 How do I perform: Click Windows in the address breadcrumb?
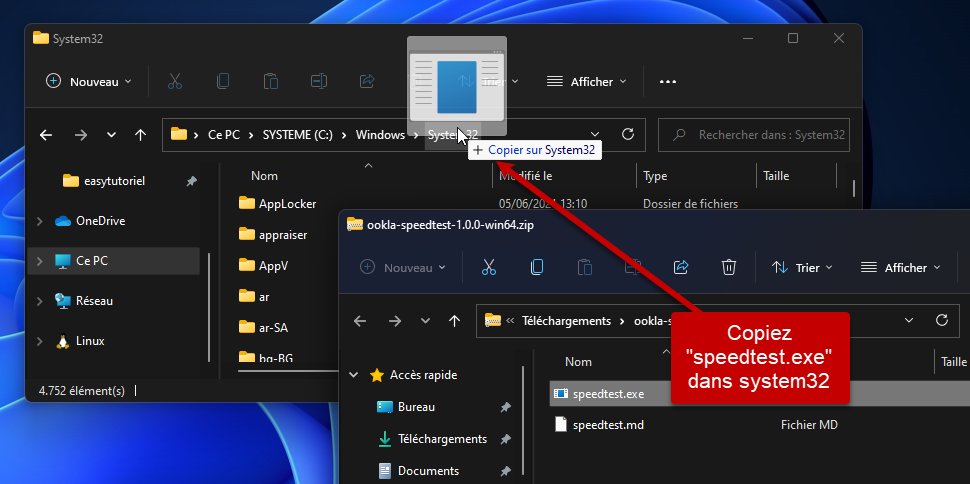tap(380, 135)
